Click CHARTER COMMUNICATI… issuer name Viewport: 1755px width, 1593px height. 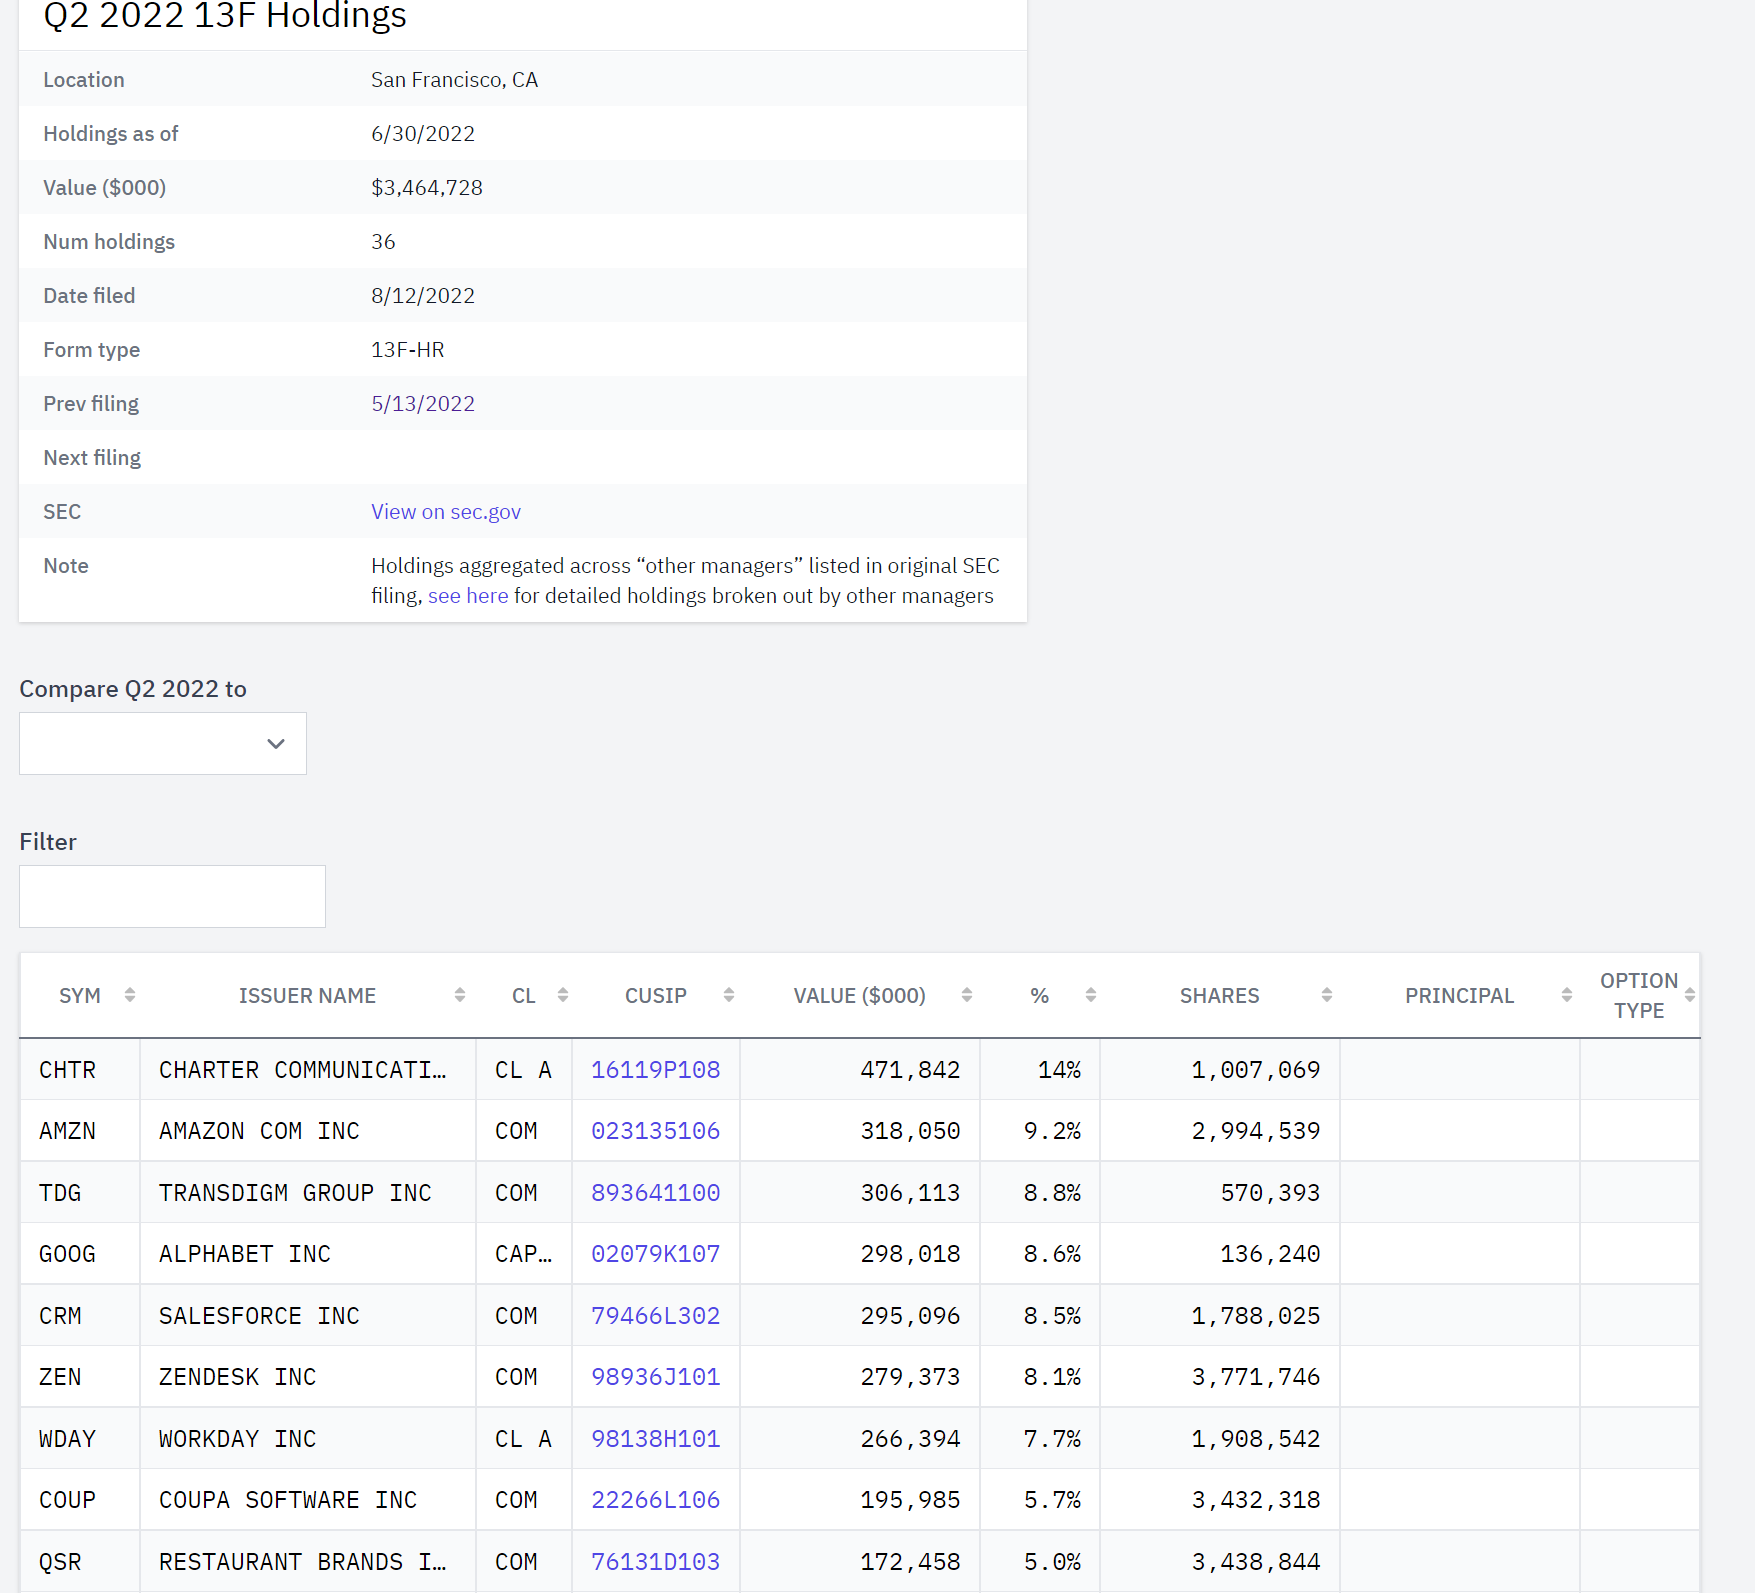tap(303, 1070)
